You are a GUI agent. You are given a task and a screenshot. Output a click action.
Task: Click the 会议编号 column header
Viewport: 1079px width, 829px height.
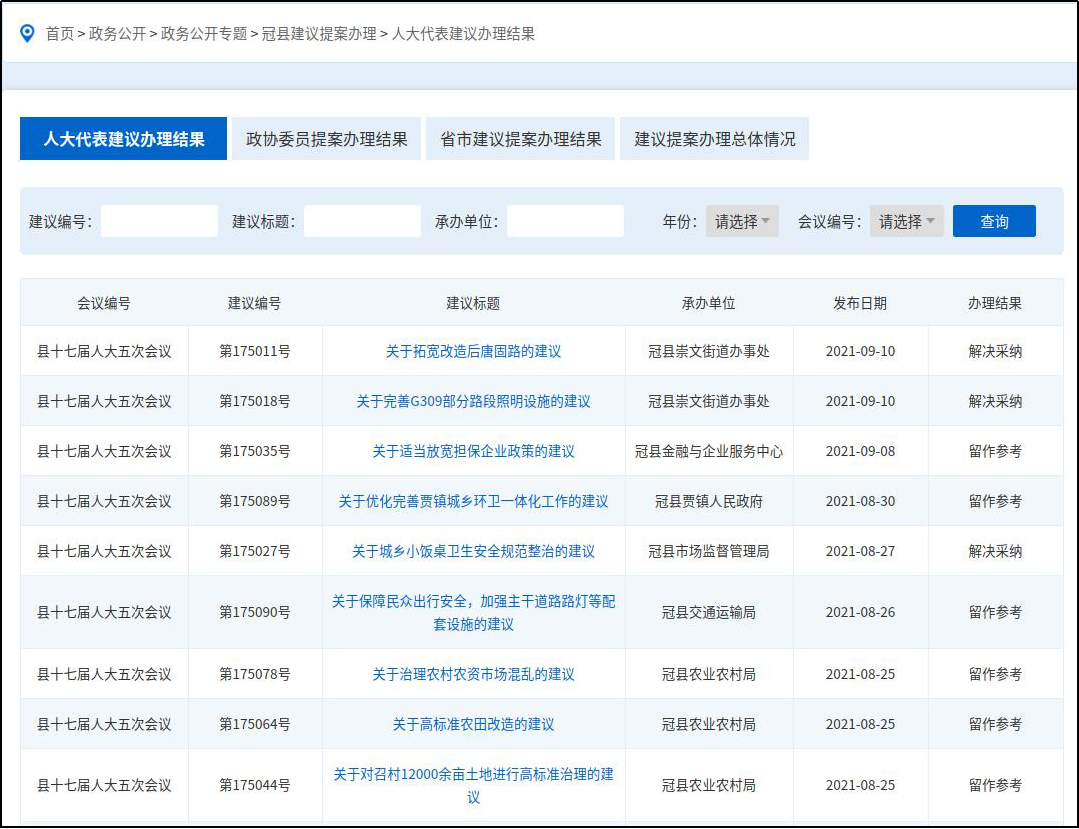tap(104, 303)
